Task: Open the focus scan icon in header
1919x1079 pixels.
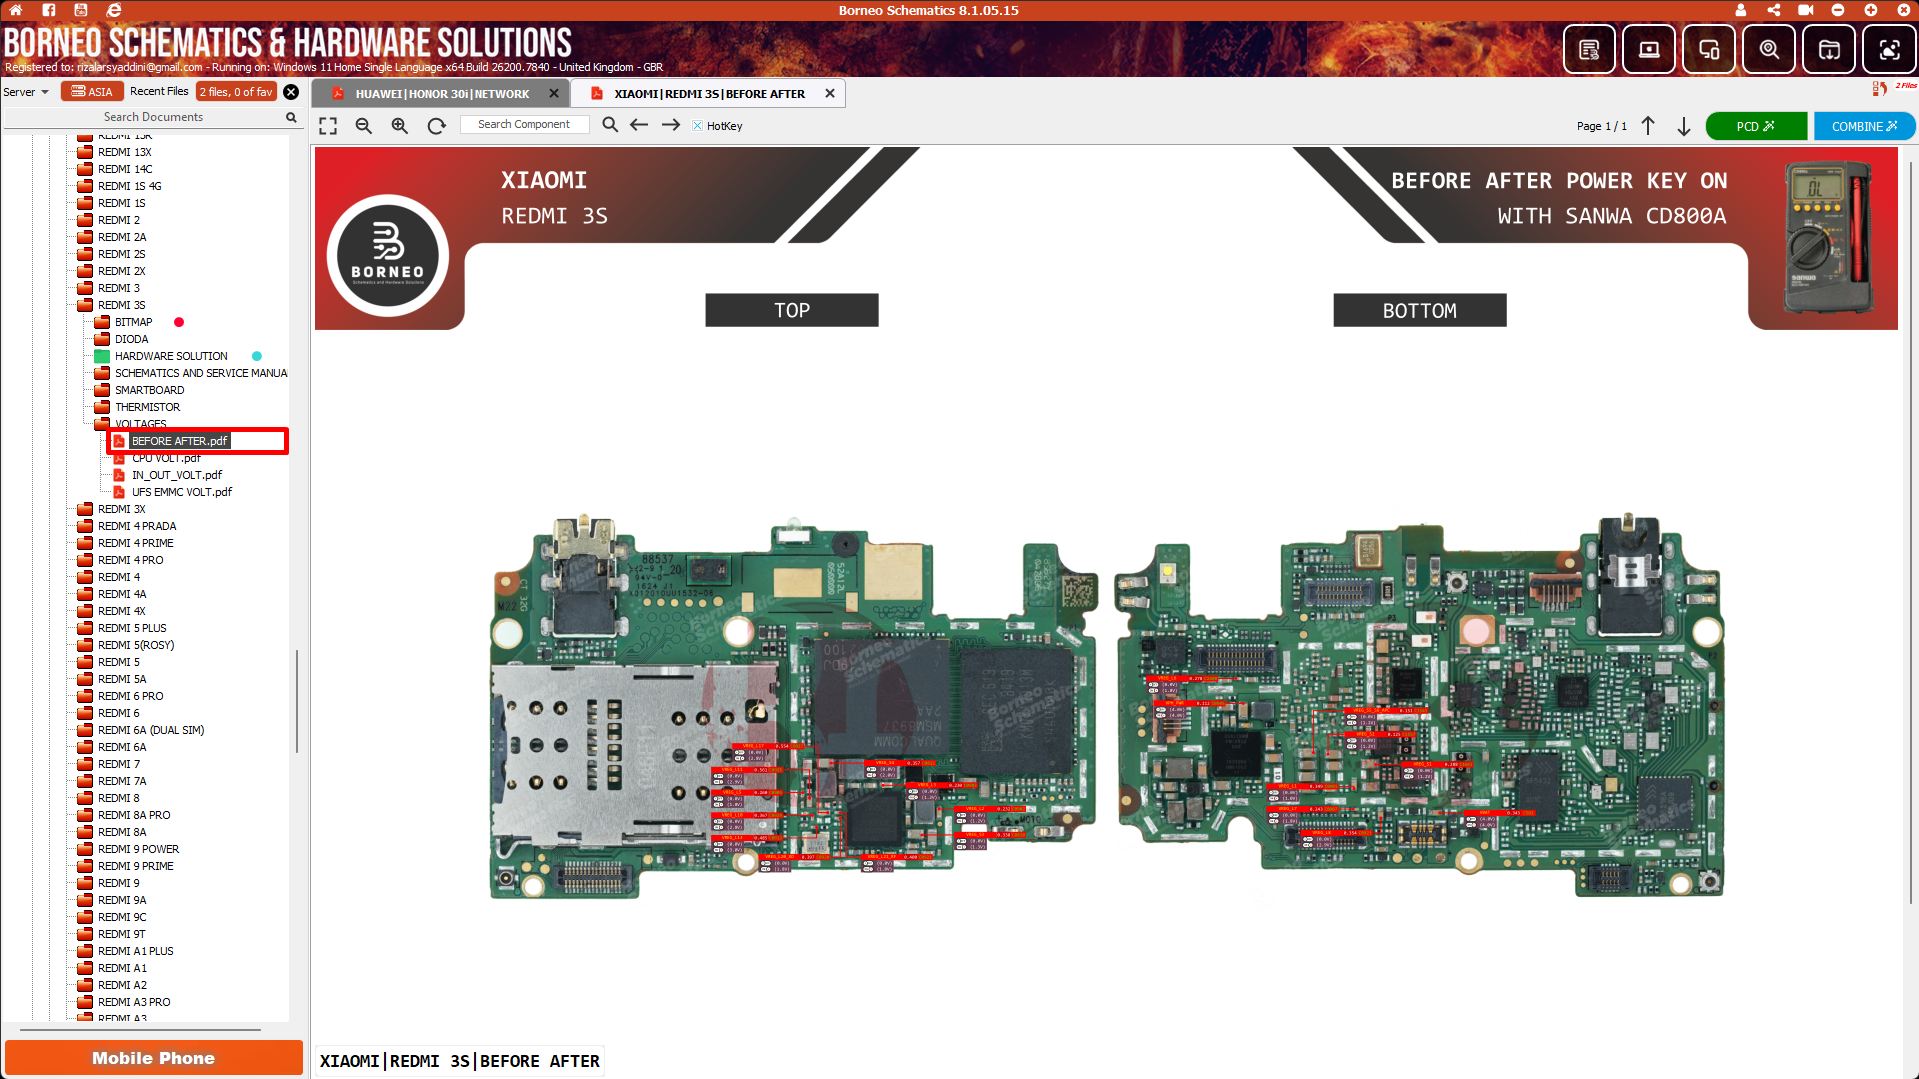Action: (1889, 49)
